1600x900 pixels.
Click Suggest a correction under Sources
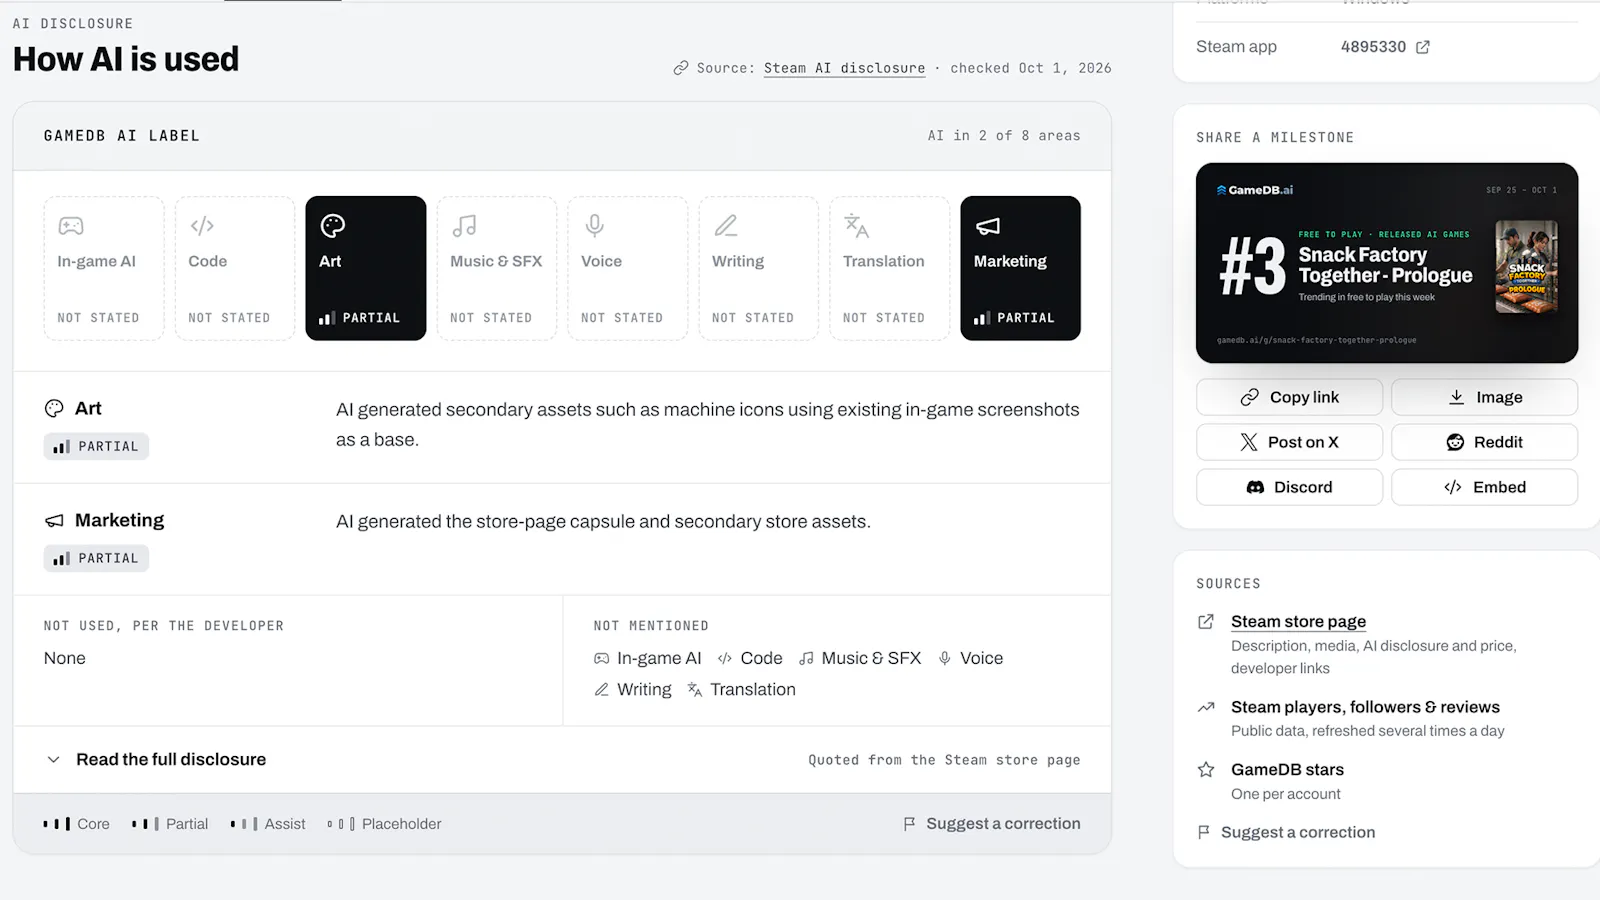pyautogui.click(x=1287, y=832)
